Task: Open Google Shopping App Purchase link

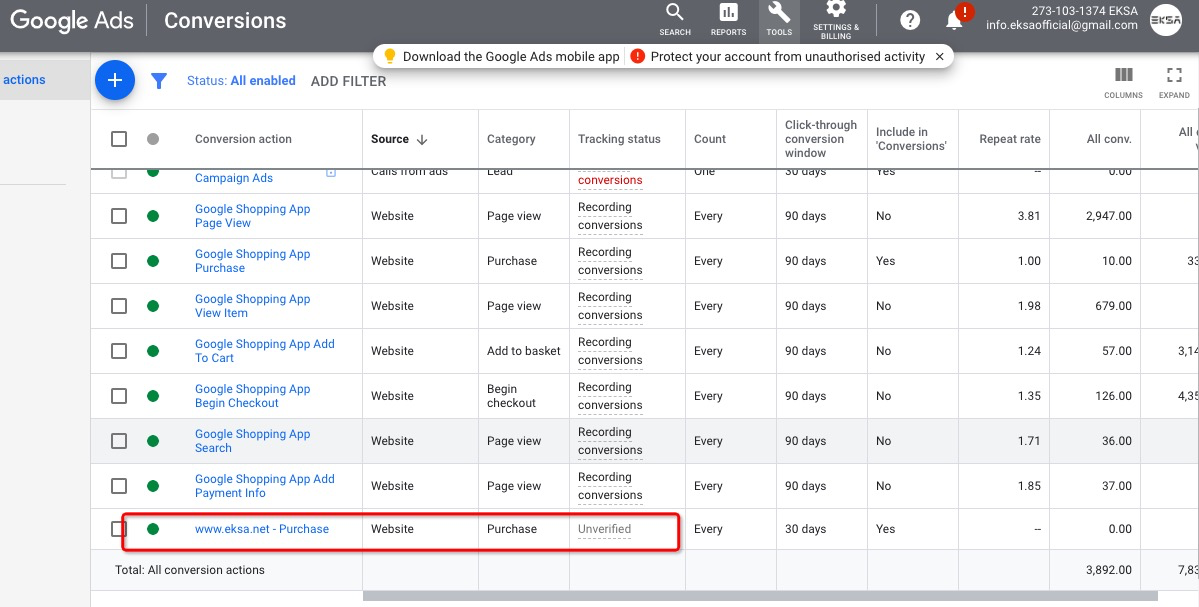Action: [252, 261]
